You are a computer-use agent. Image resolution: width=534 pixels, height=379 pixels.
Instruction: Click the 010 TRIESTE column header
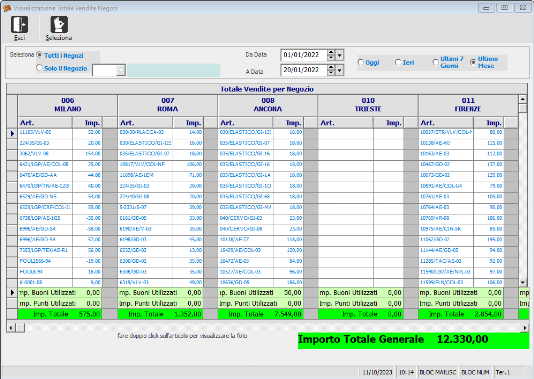(x=368, y=105)
